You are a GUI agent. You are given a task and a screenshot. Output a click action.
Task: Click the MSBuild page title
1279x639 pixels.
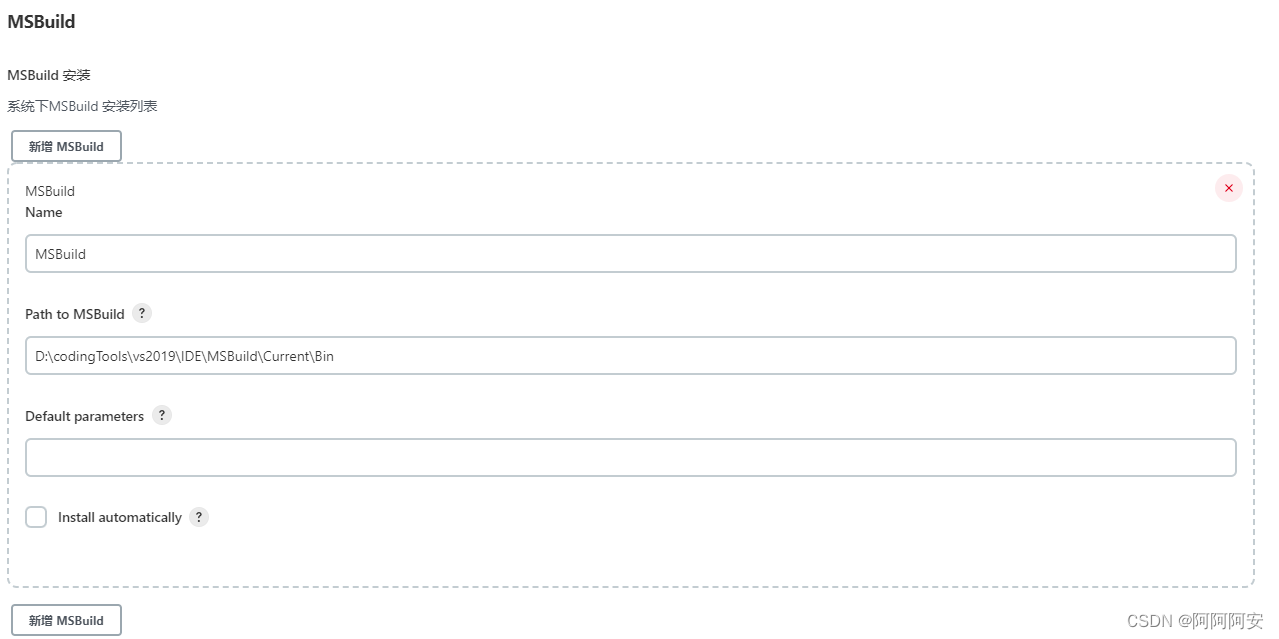[x=41, y=21]
